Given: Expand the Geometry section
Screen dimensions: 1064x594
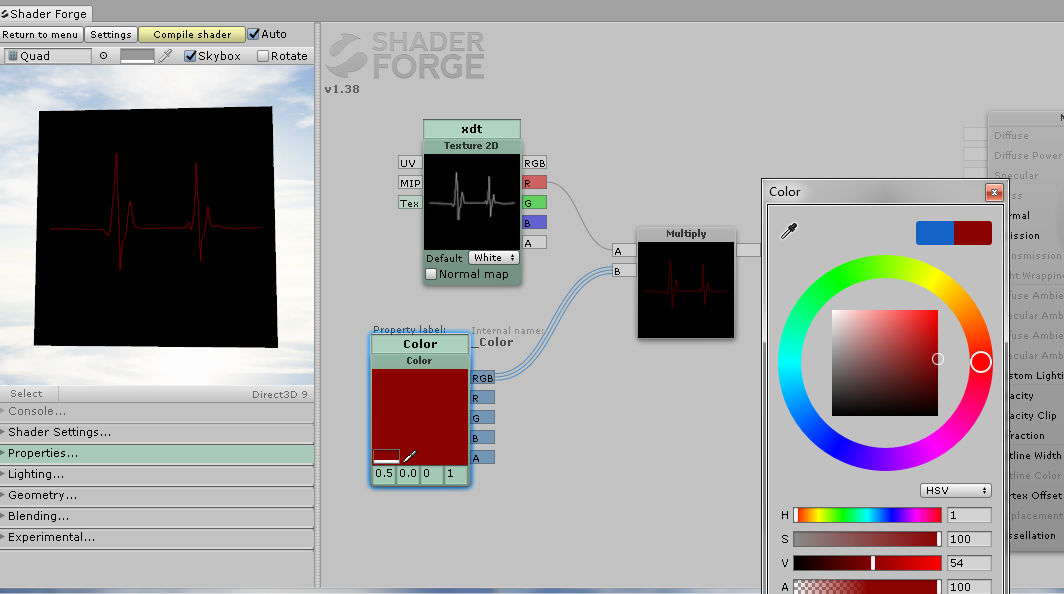Looking at the screenshot, I should pos(157,496).
